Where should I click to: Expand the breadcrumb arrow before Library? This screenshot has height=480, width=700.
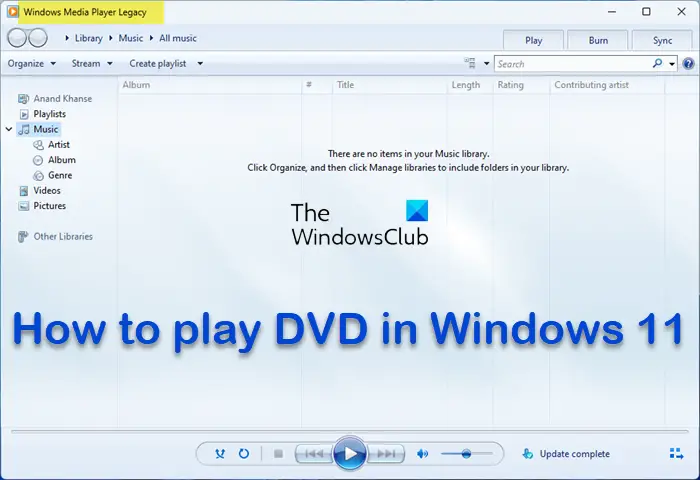pyautogui.click(x=67, y=38)
